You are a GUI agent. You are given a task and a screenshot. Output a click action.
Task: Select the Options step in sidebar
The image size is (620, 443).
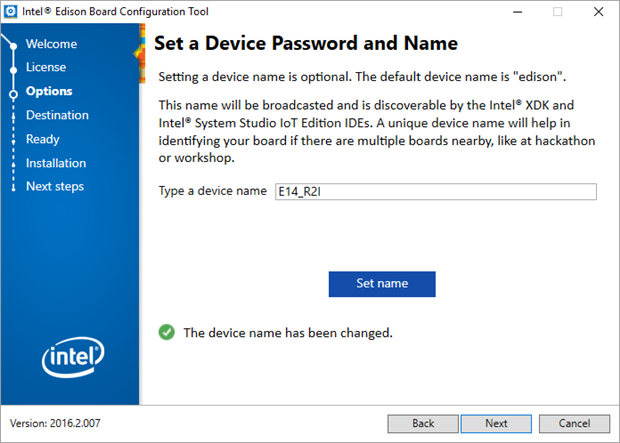(49, 91)
